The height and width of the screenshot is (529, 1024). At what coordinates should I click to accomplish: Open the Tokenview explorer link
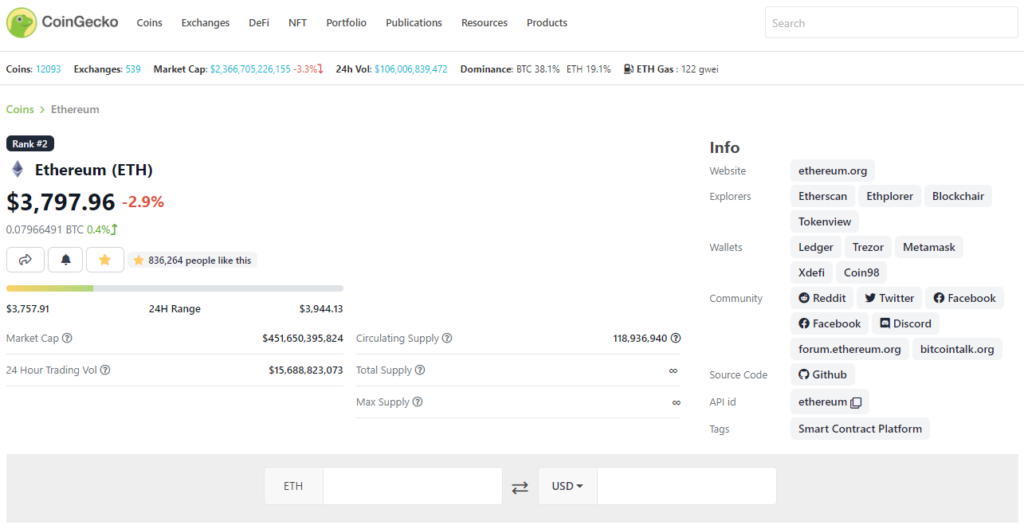click(x=825, y=222)
